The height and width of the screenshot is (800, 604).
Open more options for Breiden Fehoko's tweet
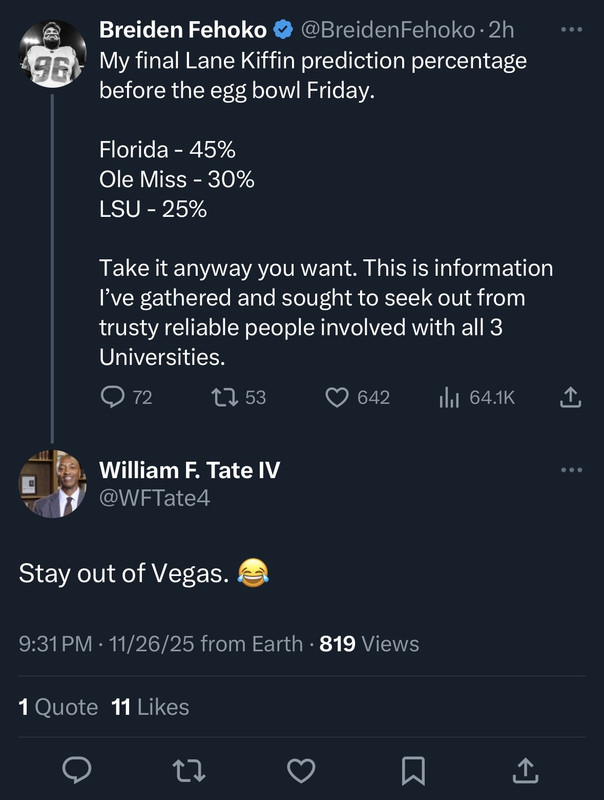(x=571, y=31)
